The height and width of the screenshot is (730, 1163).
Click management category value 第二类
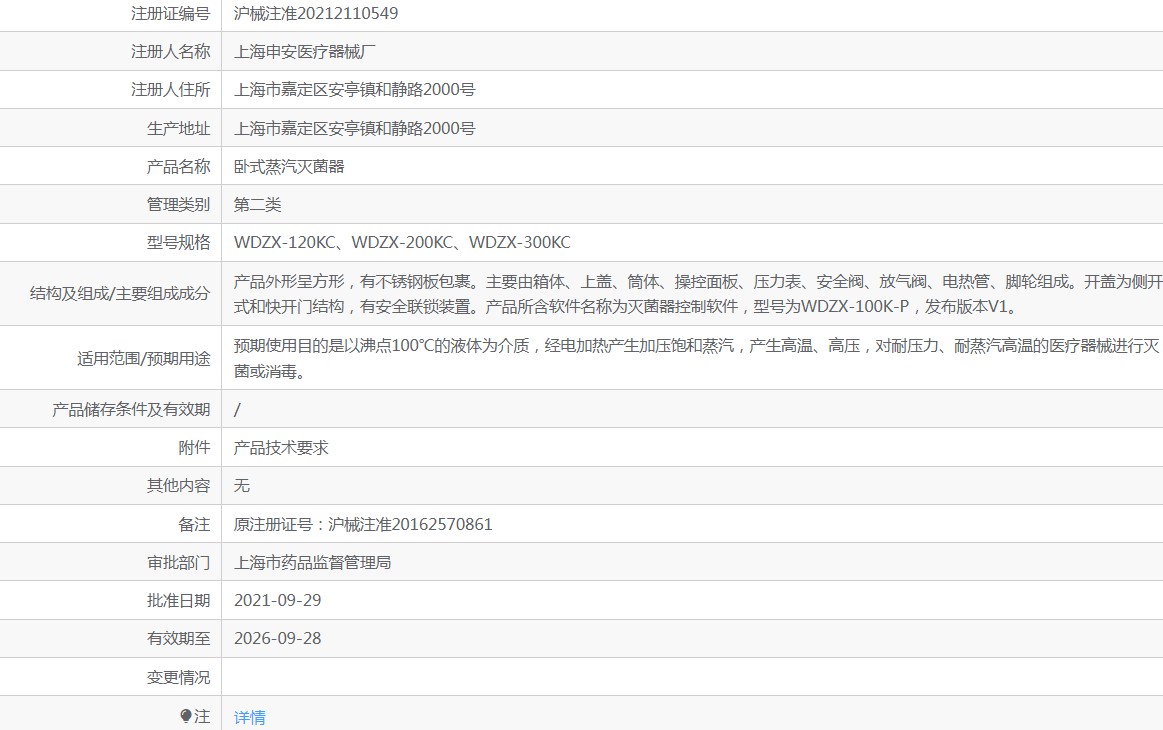[x=257, y=205]
